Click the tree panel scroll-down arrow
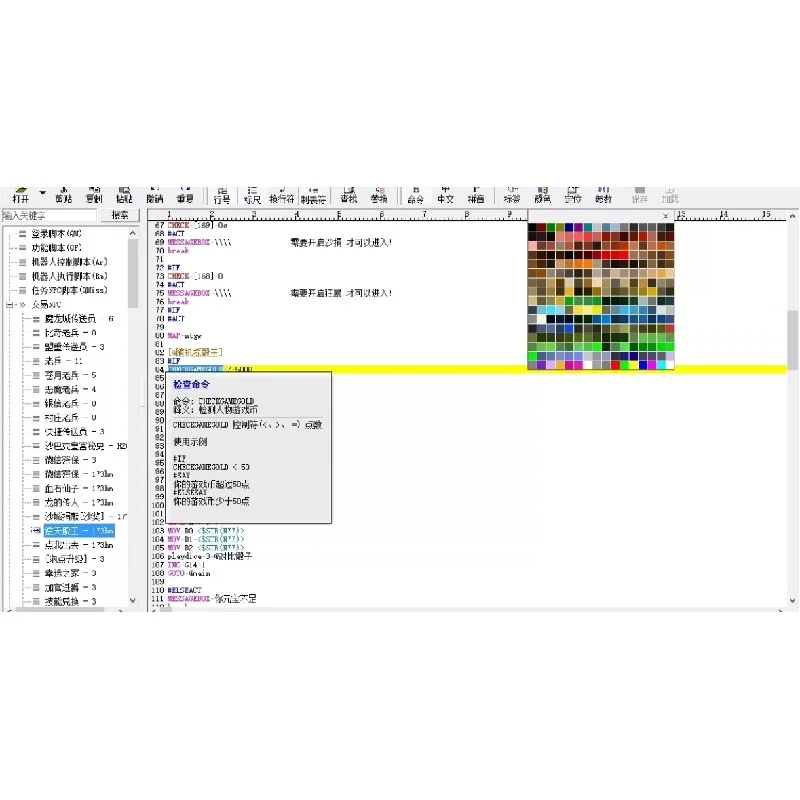The height and width of the screenshot is (800, 800). point(133,601)
